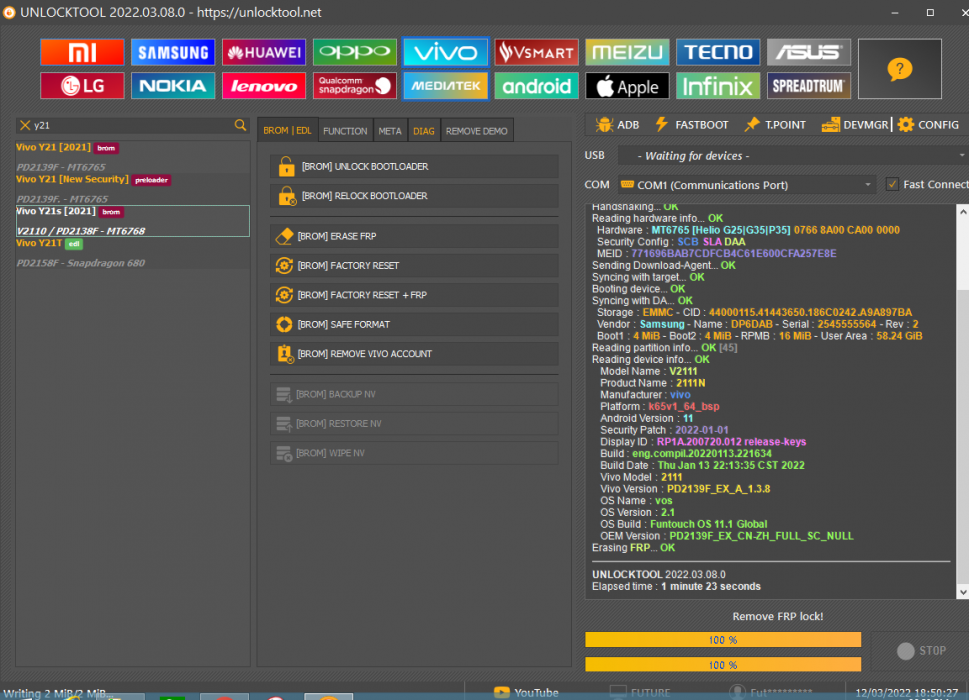Open the T.POINT tool
The image size is (969, 700).
click(776, 125)
